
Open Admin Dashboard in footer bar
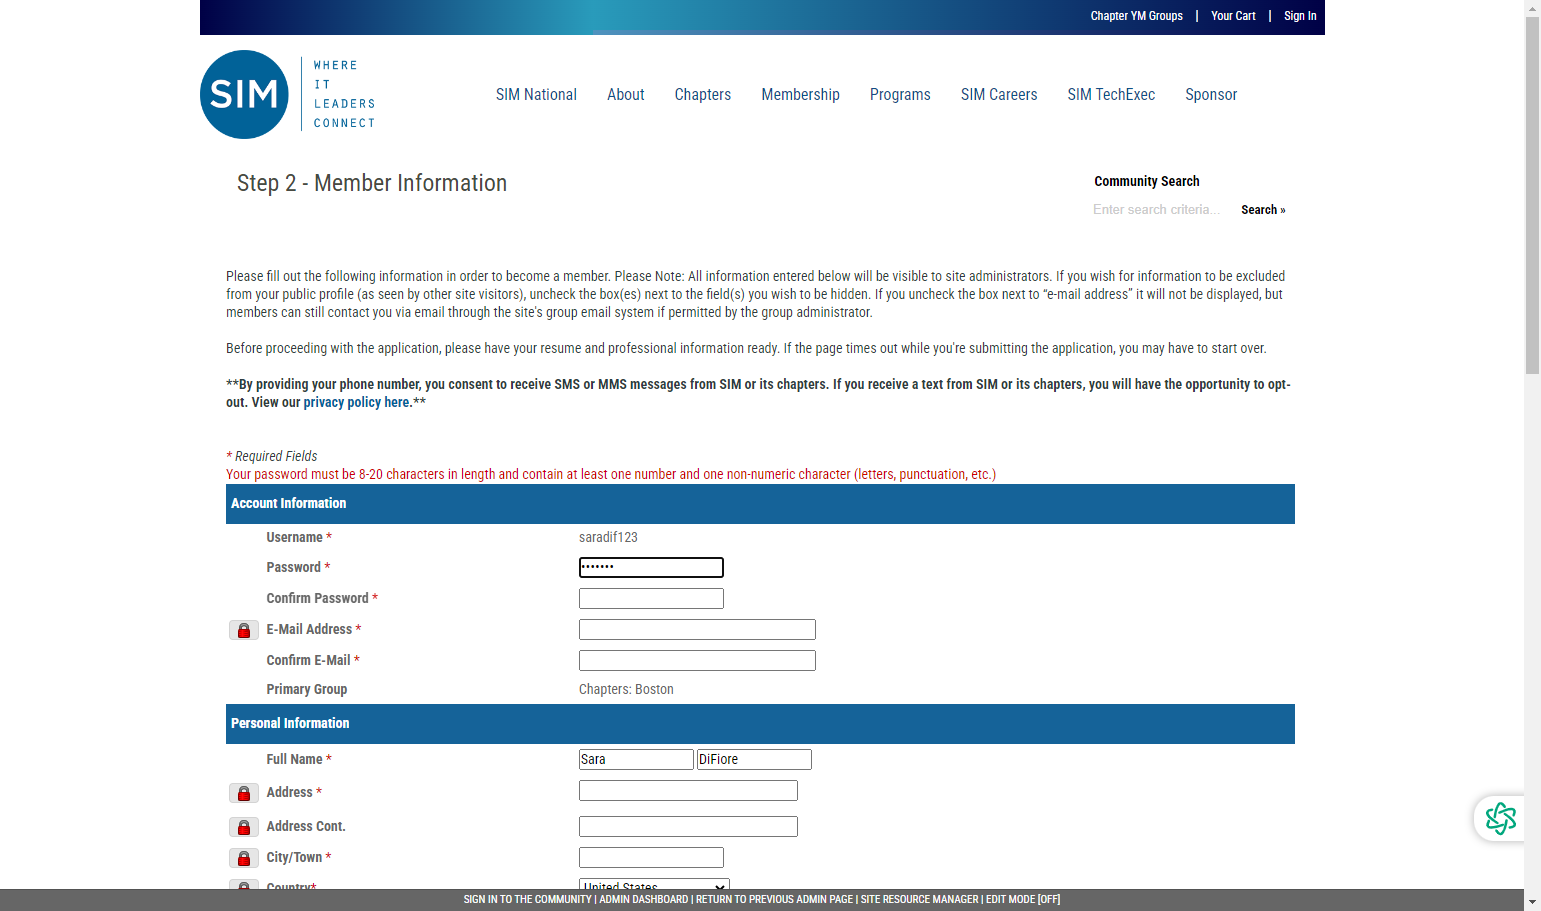point(644,900)
